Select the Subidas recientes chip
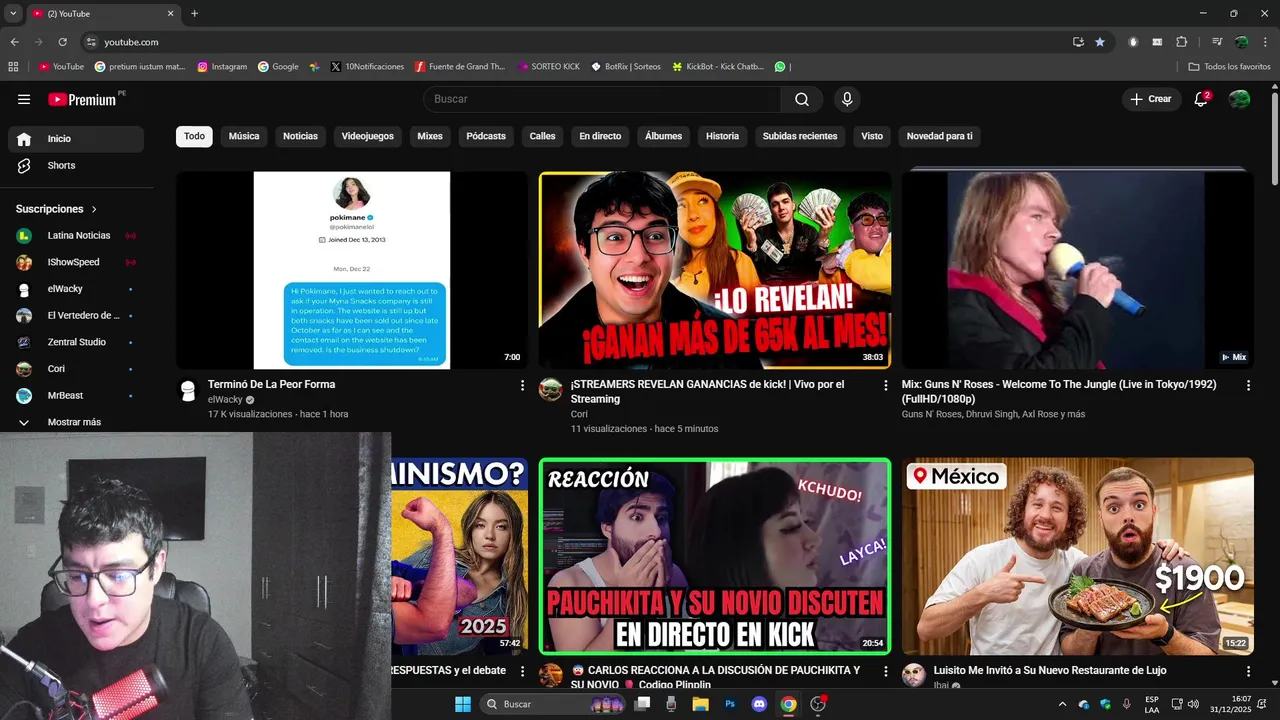Viewport: 1280px width, 720px height. tap(800, 136)
